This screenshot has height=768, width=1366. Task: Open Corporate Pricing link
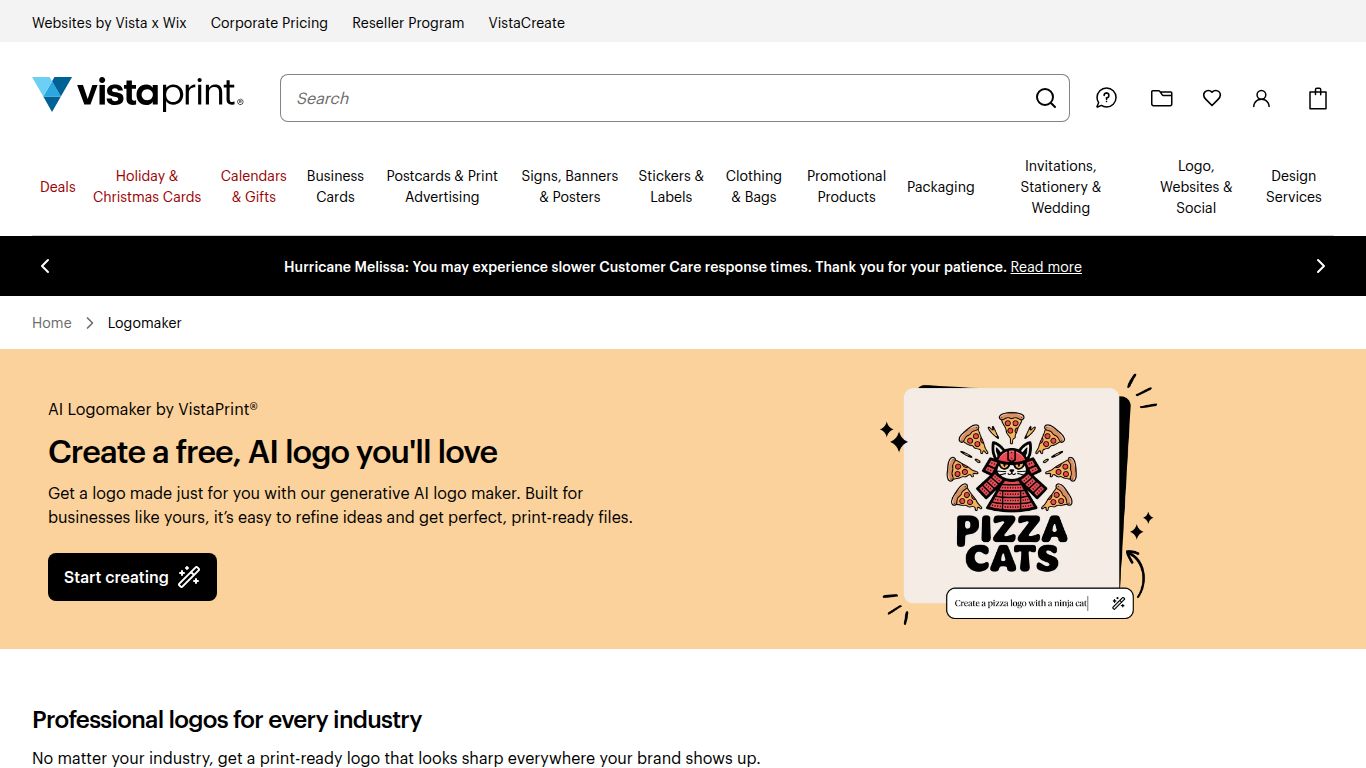[x=269, y=22]
